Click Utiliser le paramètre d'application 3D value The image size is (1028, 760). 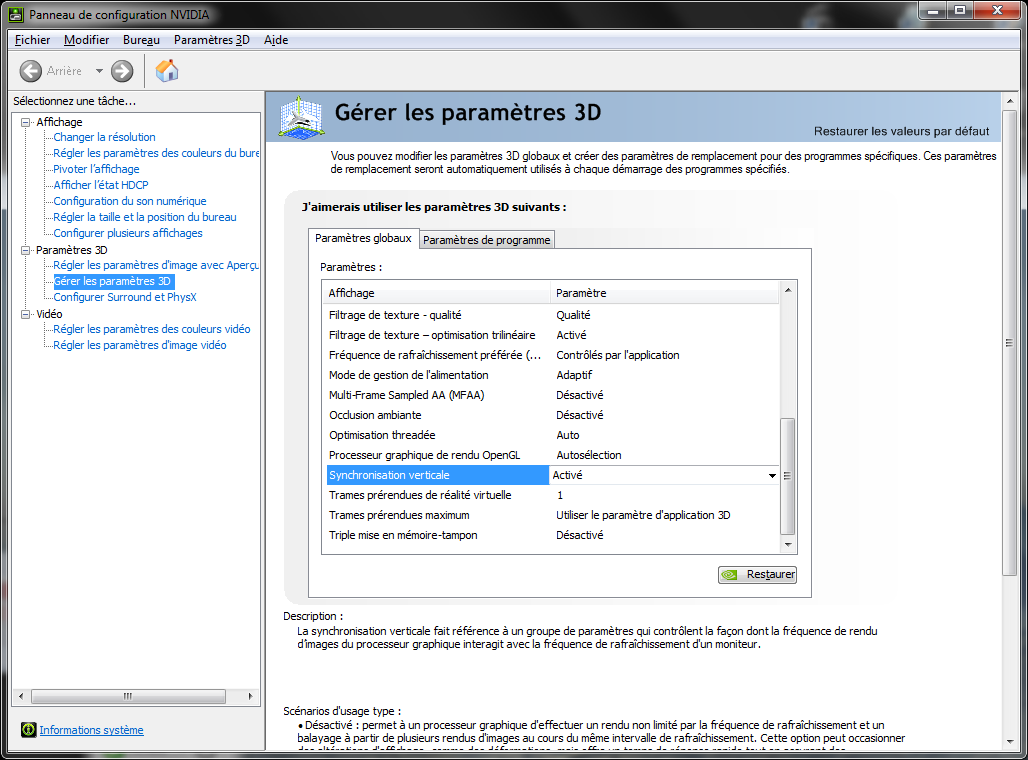643,515
